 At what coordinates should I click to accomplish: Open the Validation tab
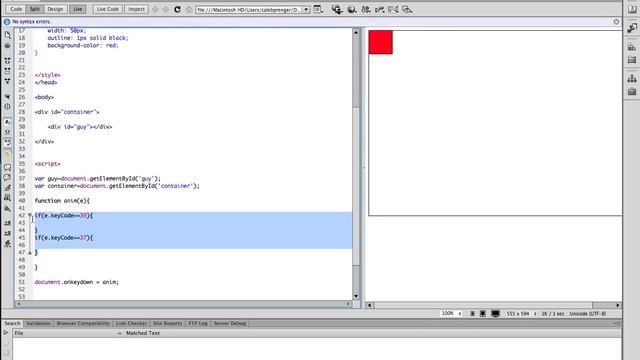pyautogui.click(x=38, y=323)
